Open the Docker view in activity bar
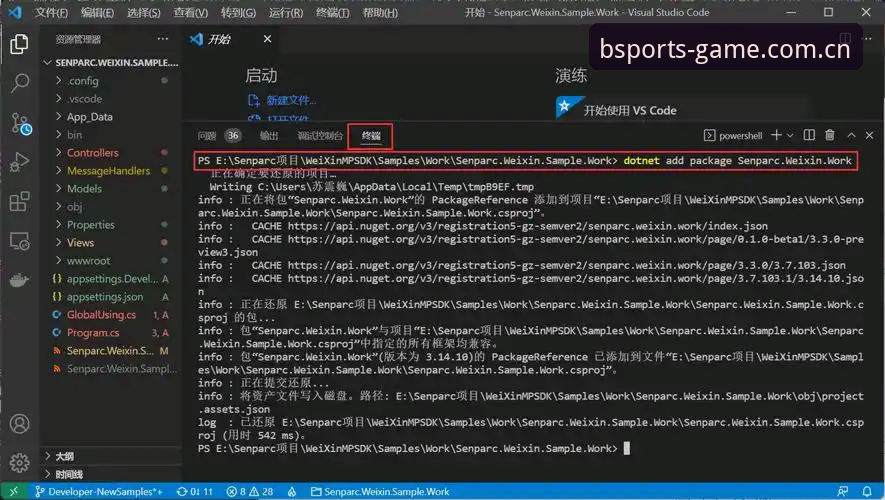Image resolution: width=885 pixels, height=500 pixels. pos(19,280)
